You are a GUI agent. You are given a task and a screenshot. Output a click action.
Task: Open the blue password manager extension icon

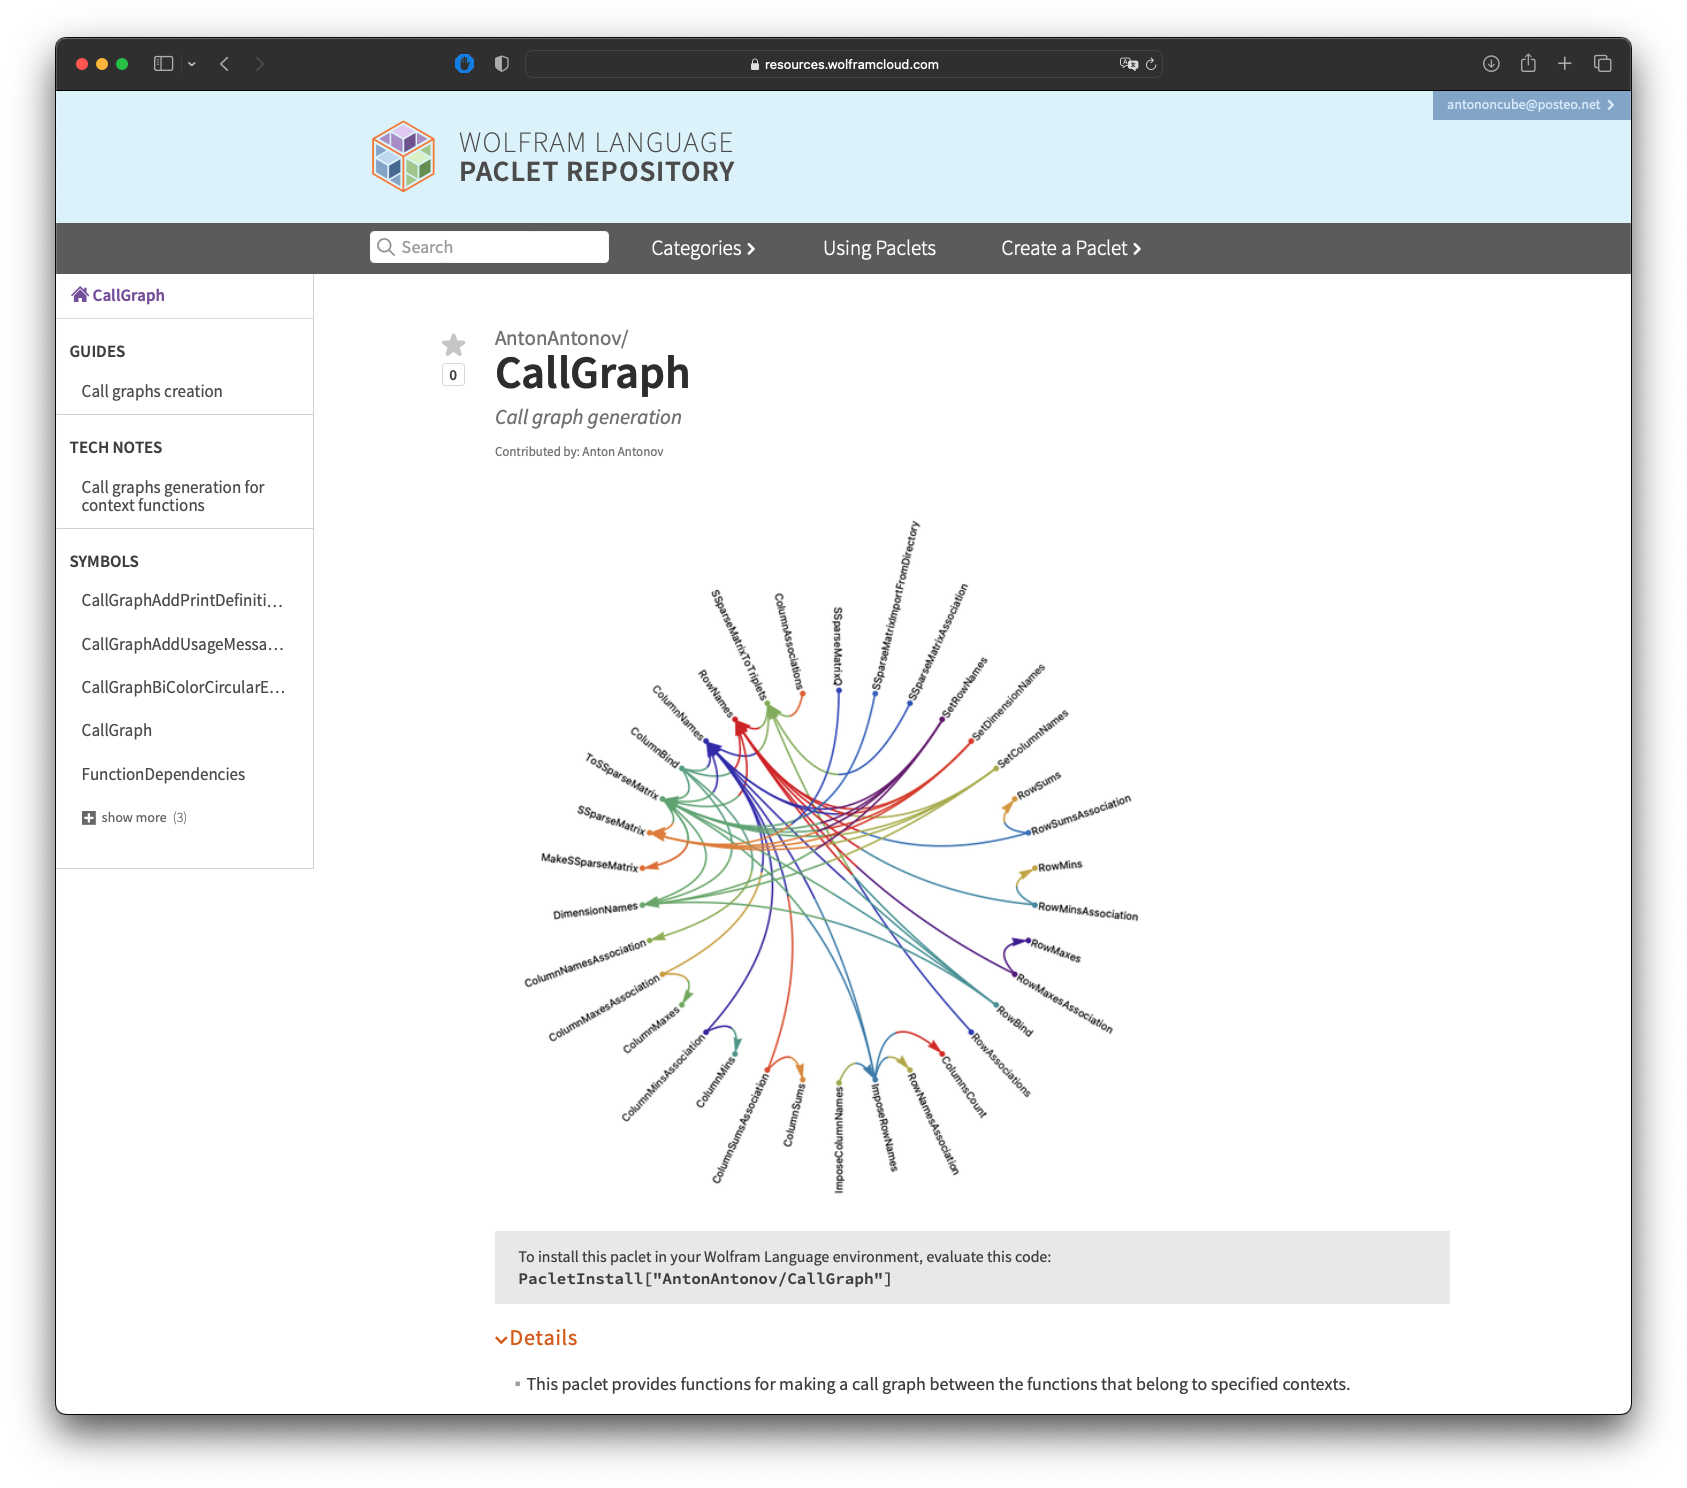(x=464, y=64)
